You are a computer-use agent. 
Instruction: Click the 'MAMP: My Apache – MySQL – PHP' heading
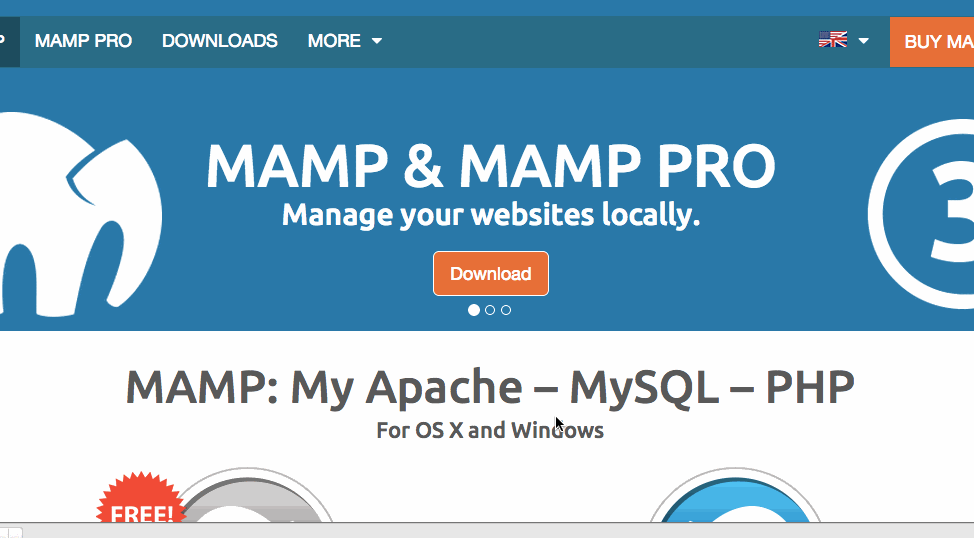pos(490,388)
